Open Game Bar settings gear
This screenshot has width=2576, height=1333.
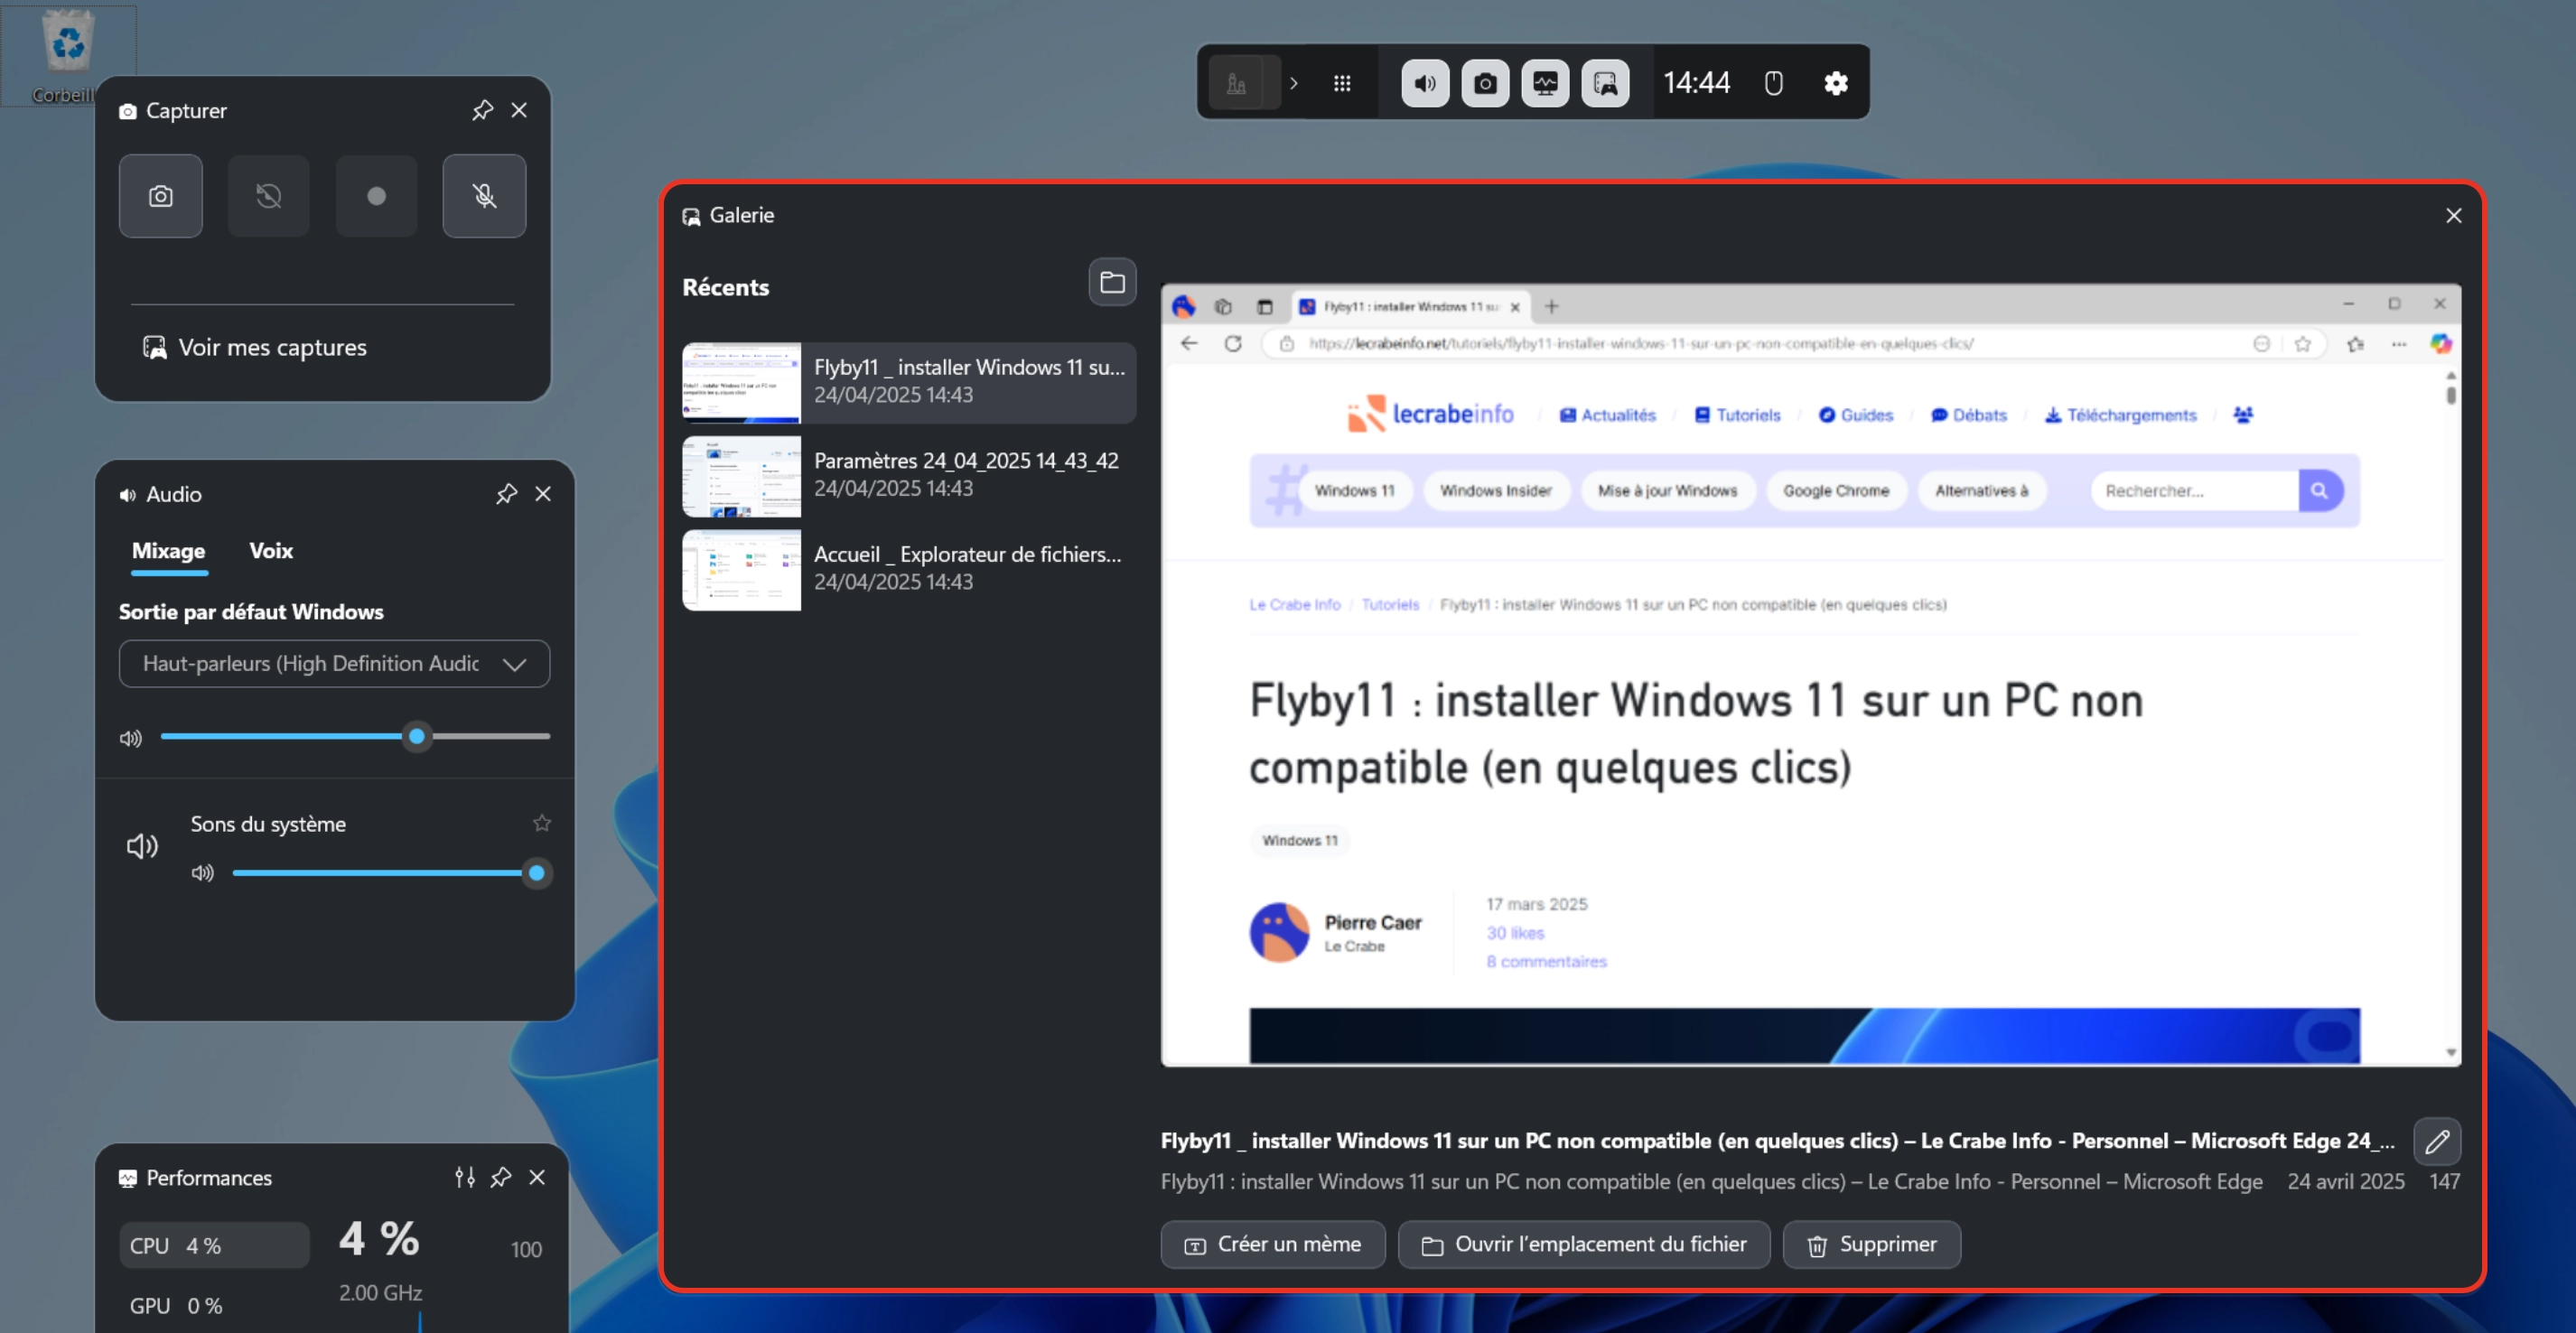(1836, 83)
